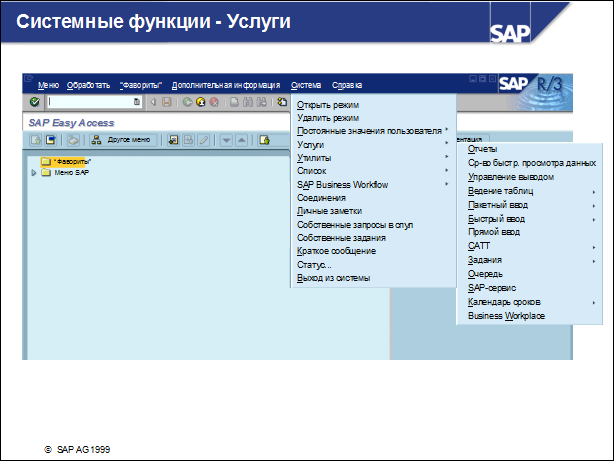Click the Save diskette icon

(167, 102)
